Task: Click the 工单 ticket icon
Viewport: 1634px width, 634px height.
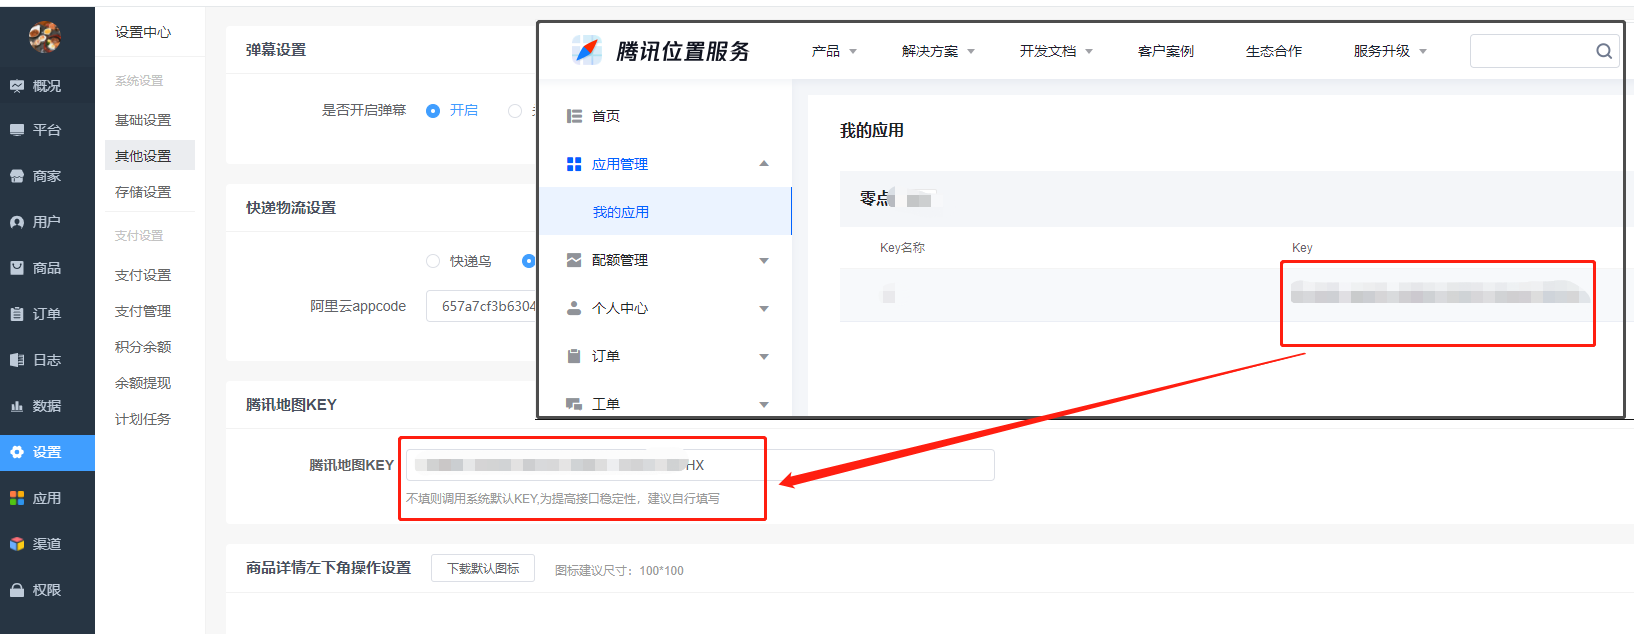Action: coord(574,404)
